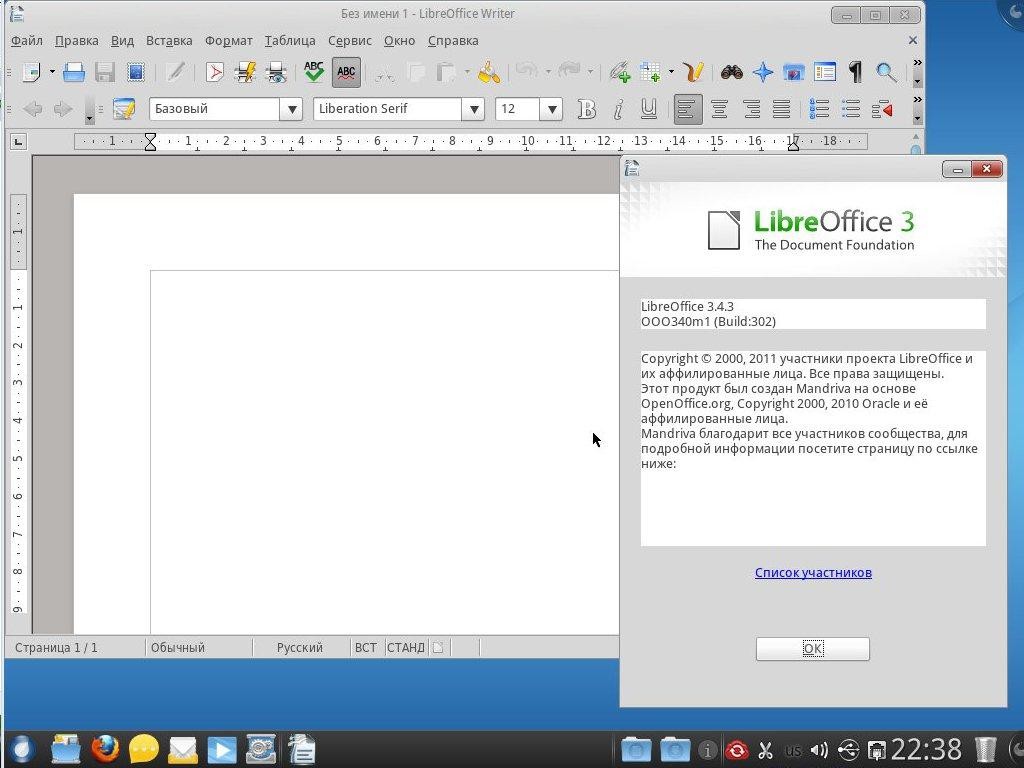Toggle Justified alignment
1024x768 pixels.
click(782, 109)
